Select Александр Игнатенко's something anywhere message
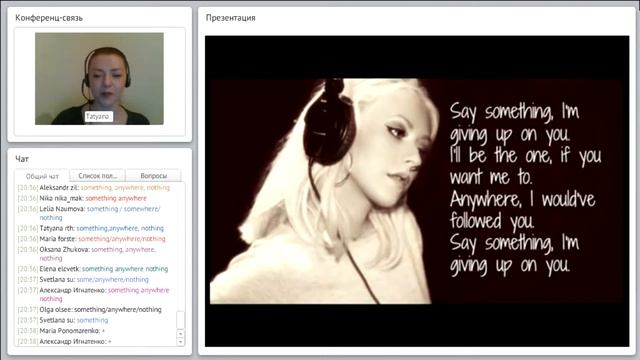 (93, 294)
